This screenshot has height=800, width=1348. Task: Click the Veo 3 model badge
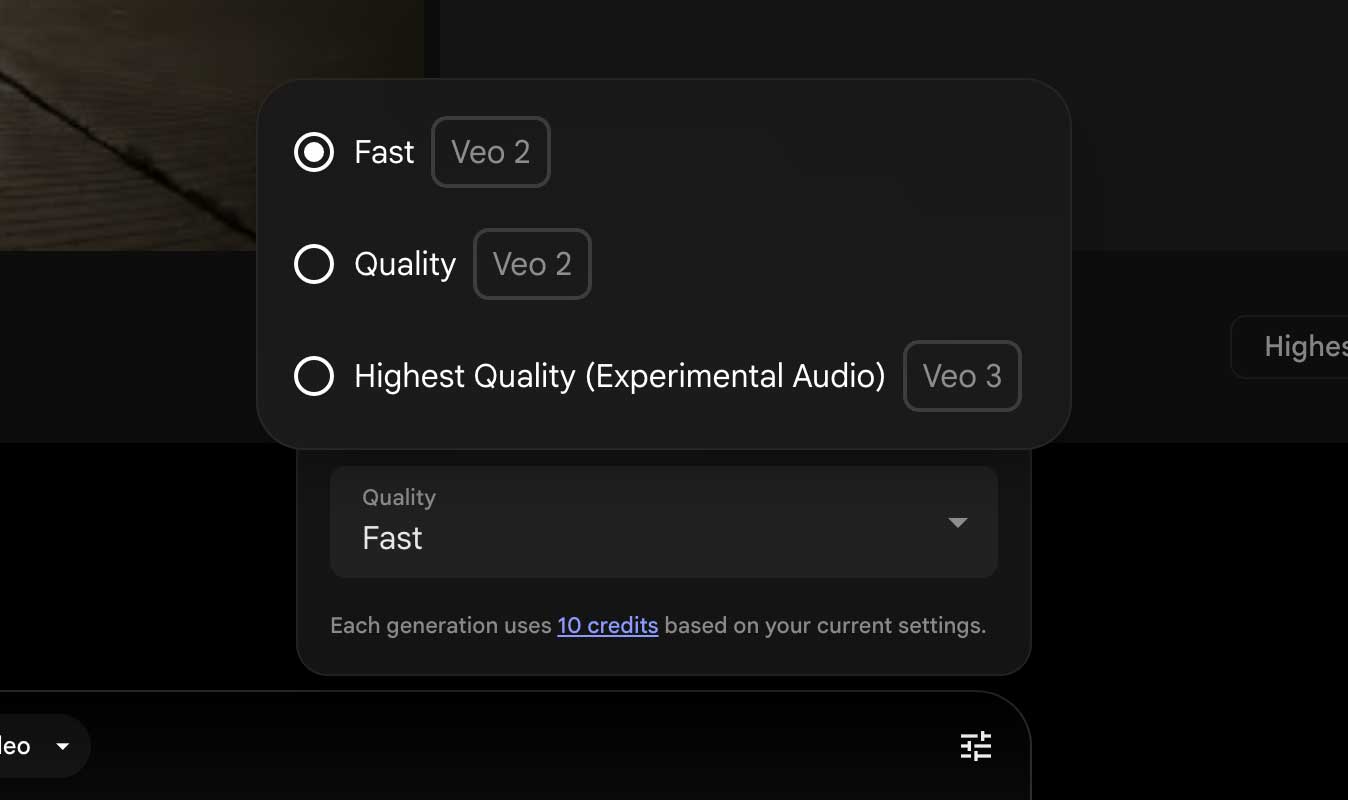pyautogui.click(x=962, y=376)
